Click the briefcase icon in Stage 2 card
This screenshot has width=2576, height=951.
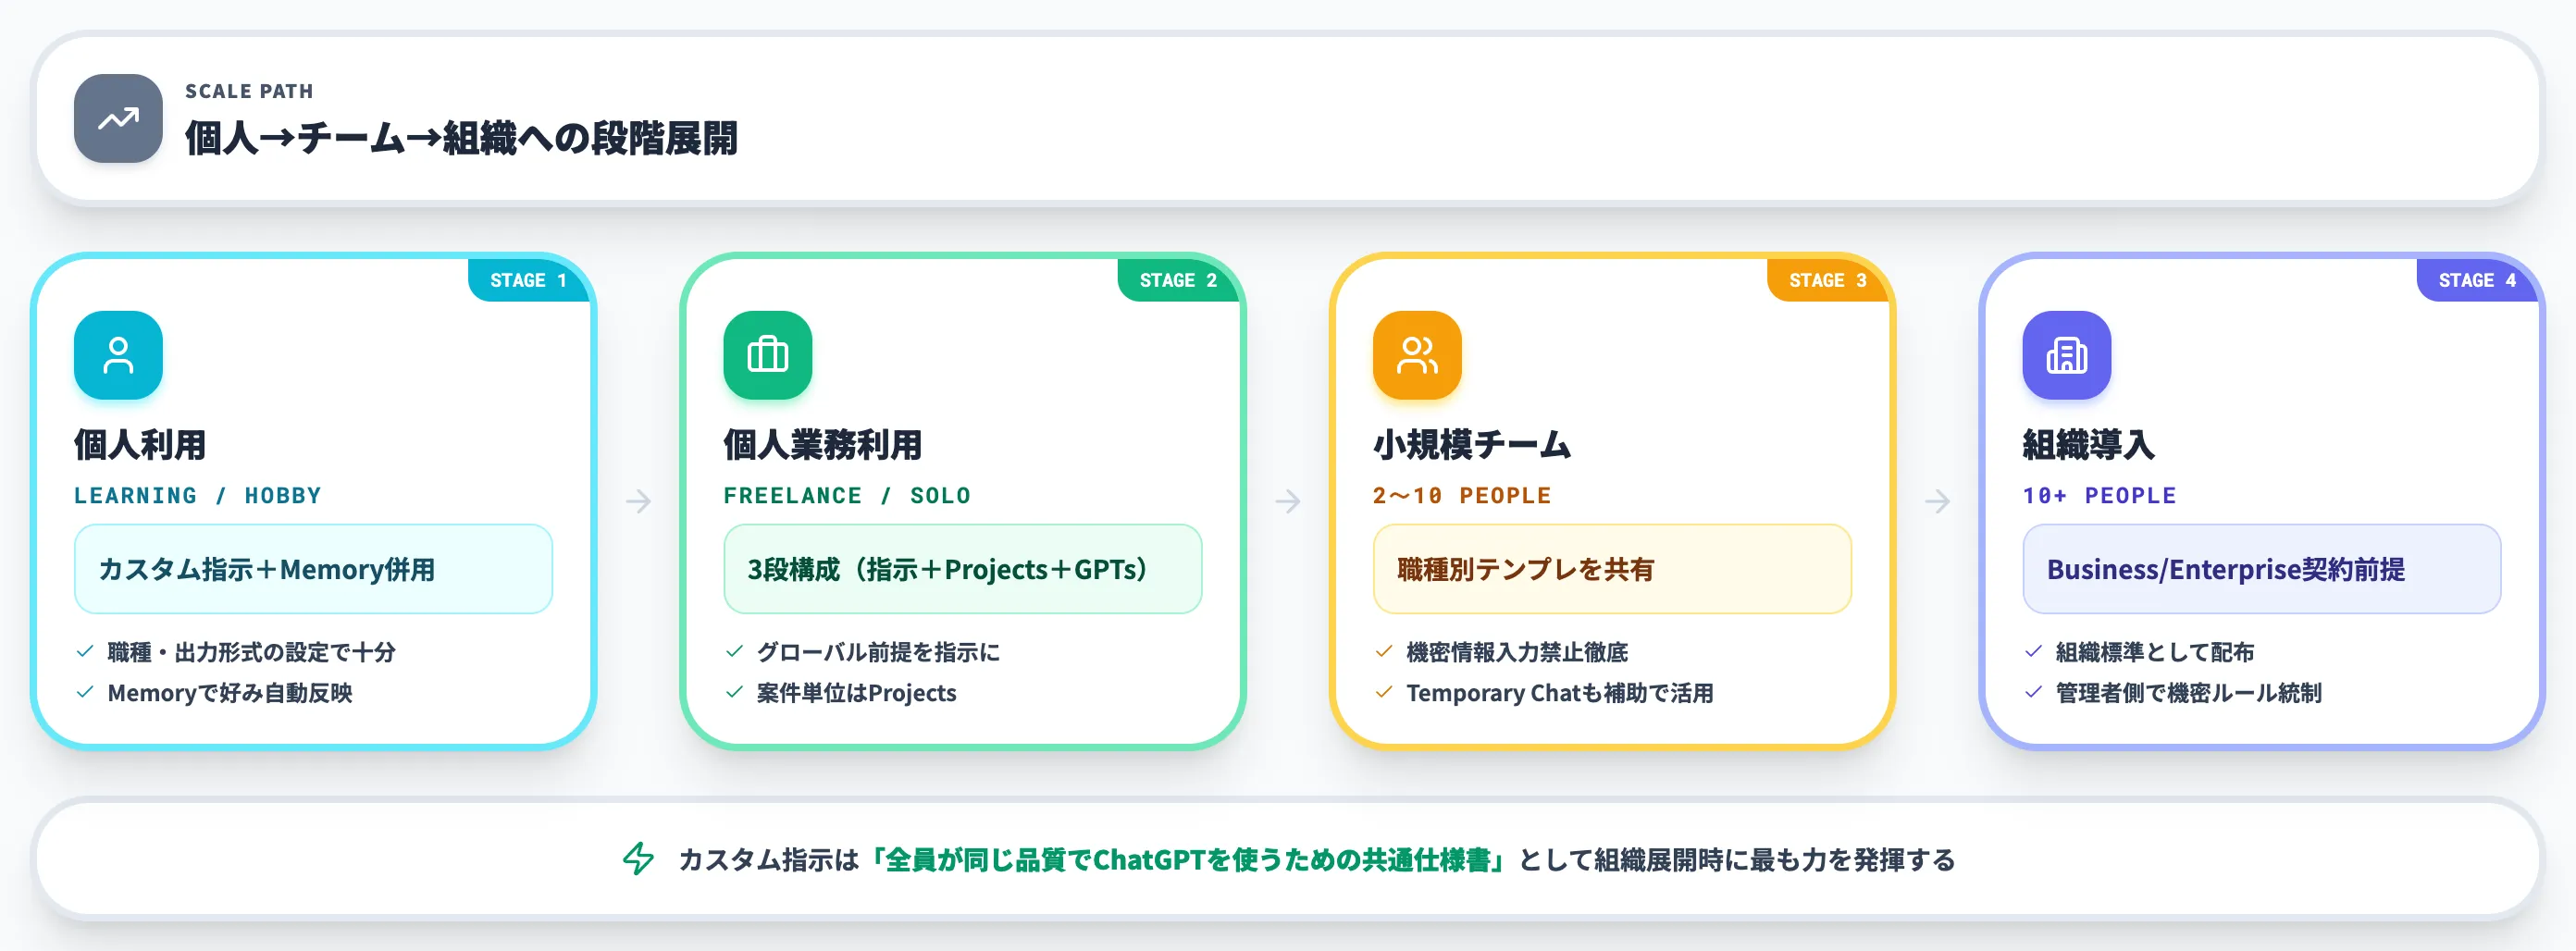click(x=767, y=355)
